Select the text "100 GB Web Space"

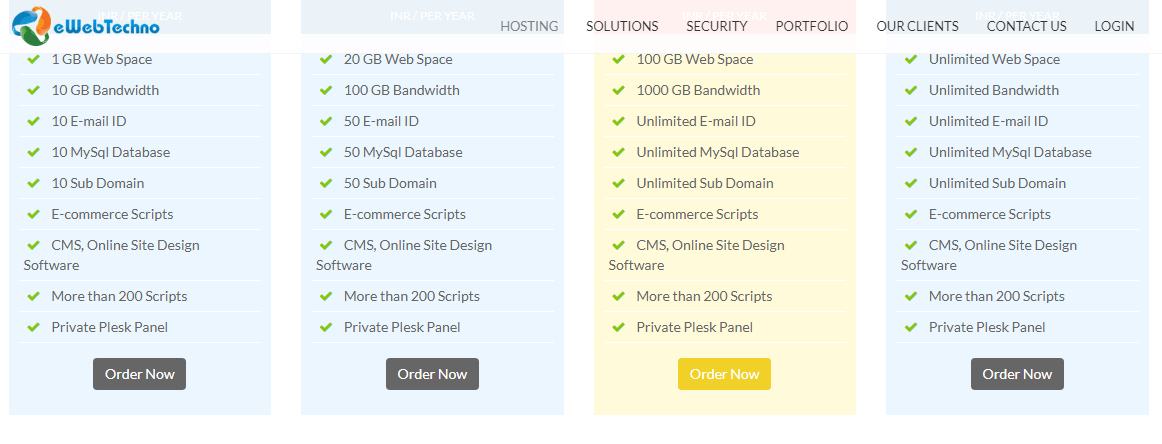coord(694,59)
